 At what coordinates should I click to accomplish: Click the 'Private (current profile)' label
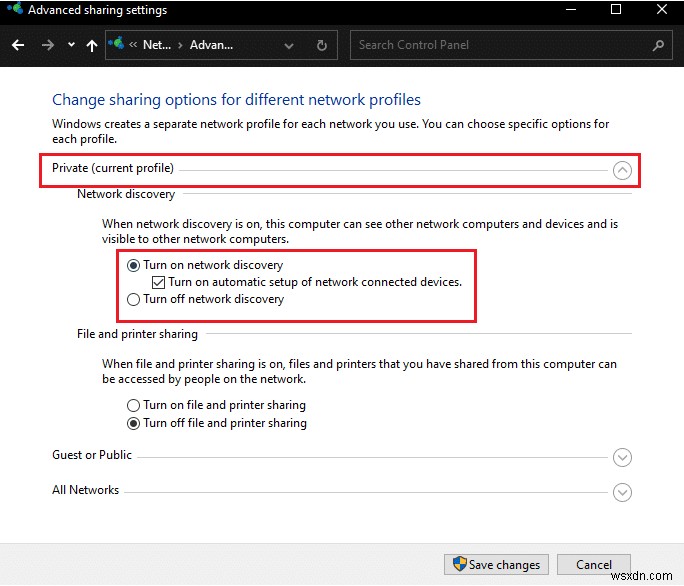[x=113, y=168]
